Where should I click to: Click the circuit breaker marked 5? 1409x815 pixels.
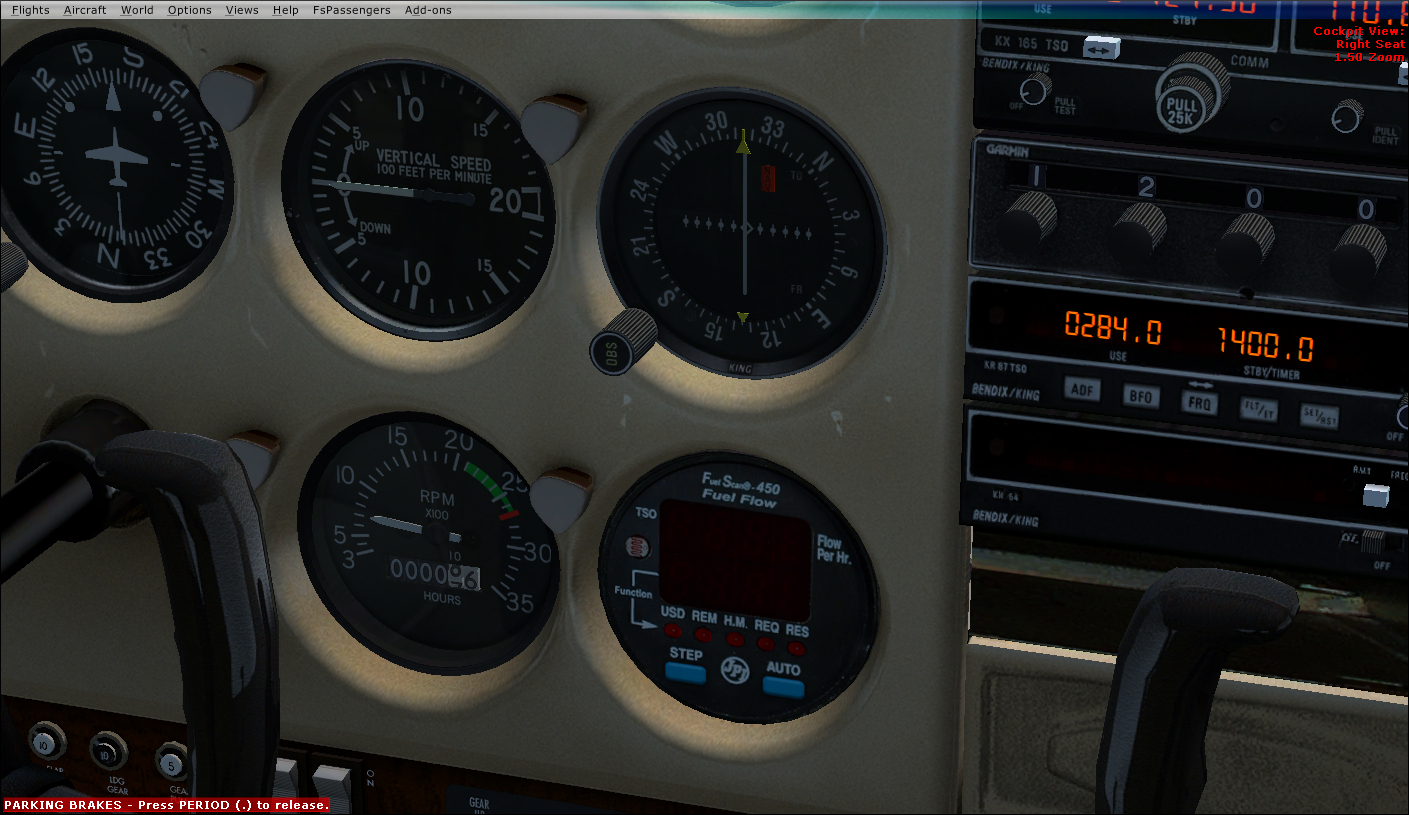click(172, 764)
